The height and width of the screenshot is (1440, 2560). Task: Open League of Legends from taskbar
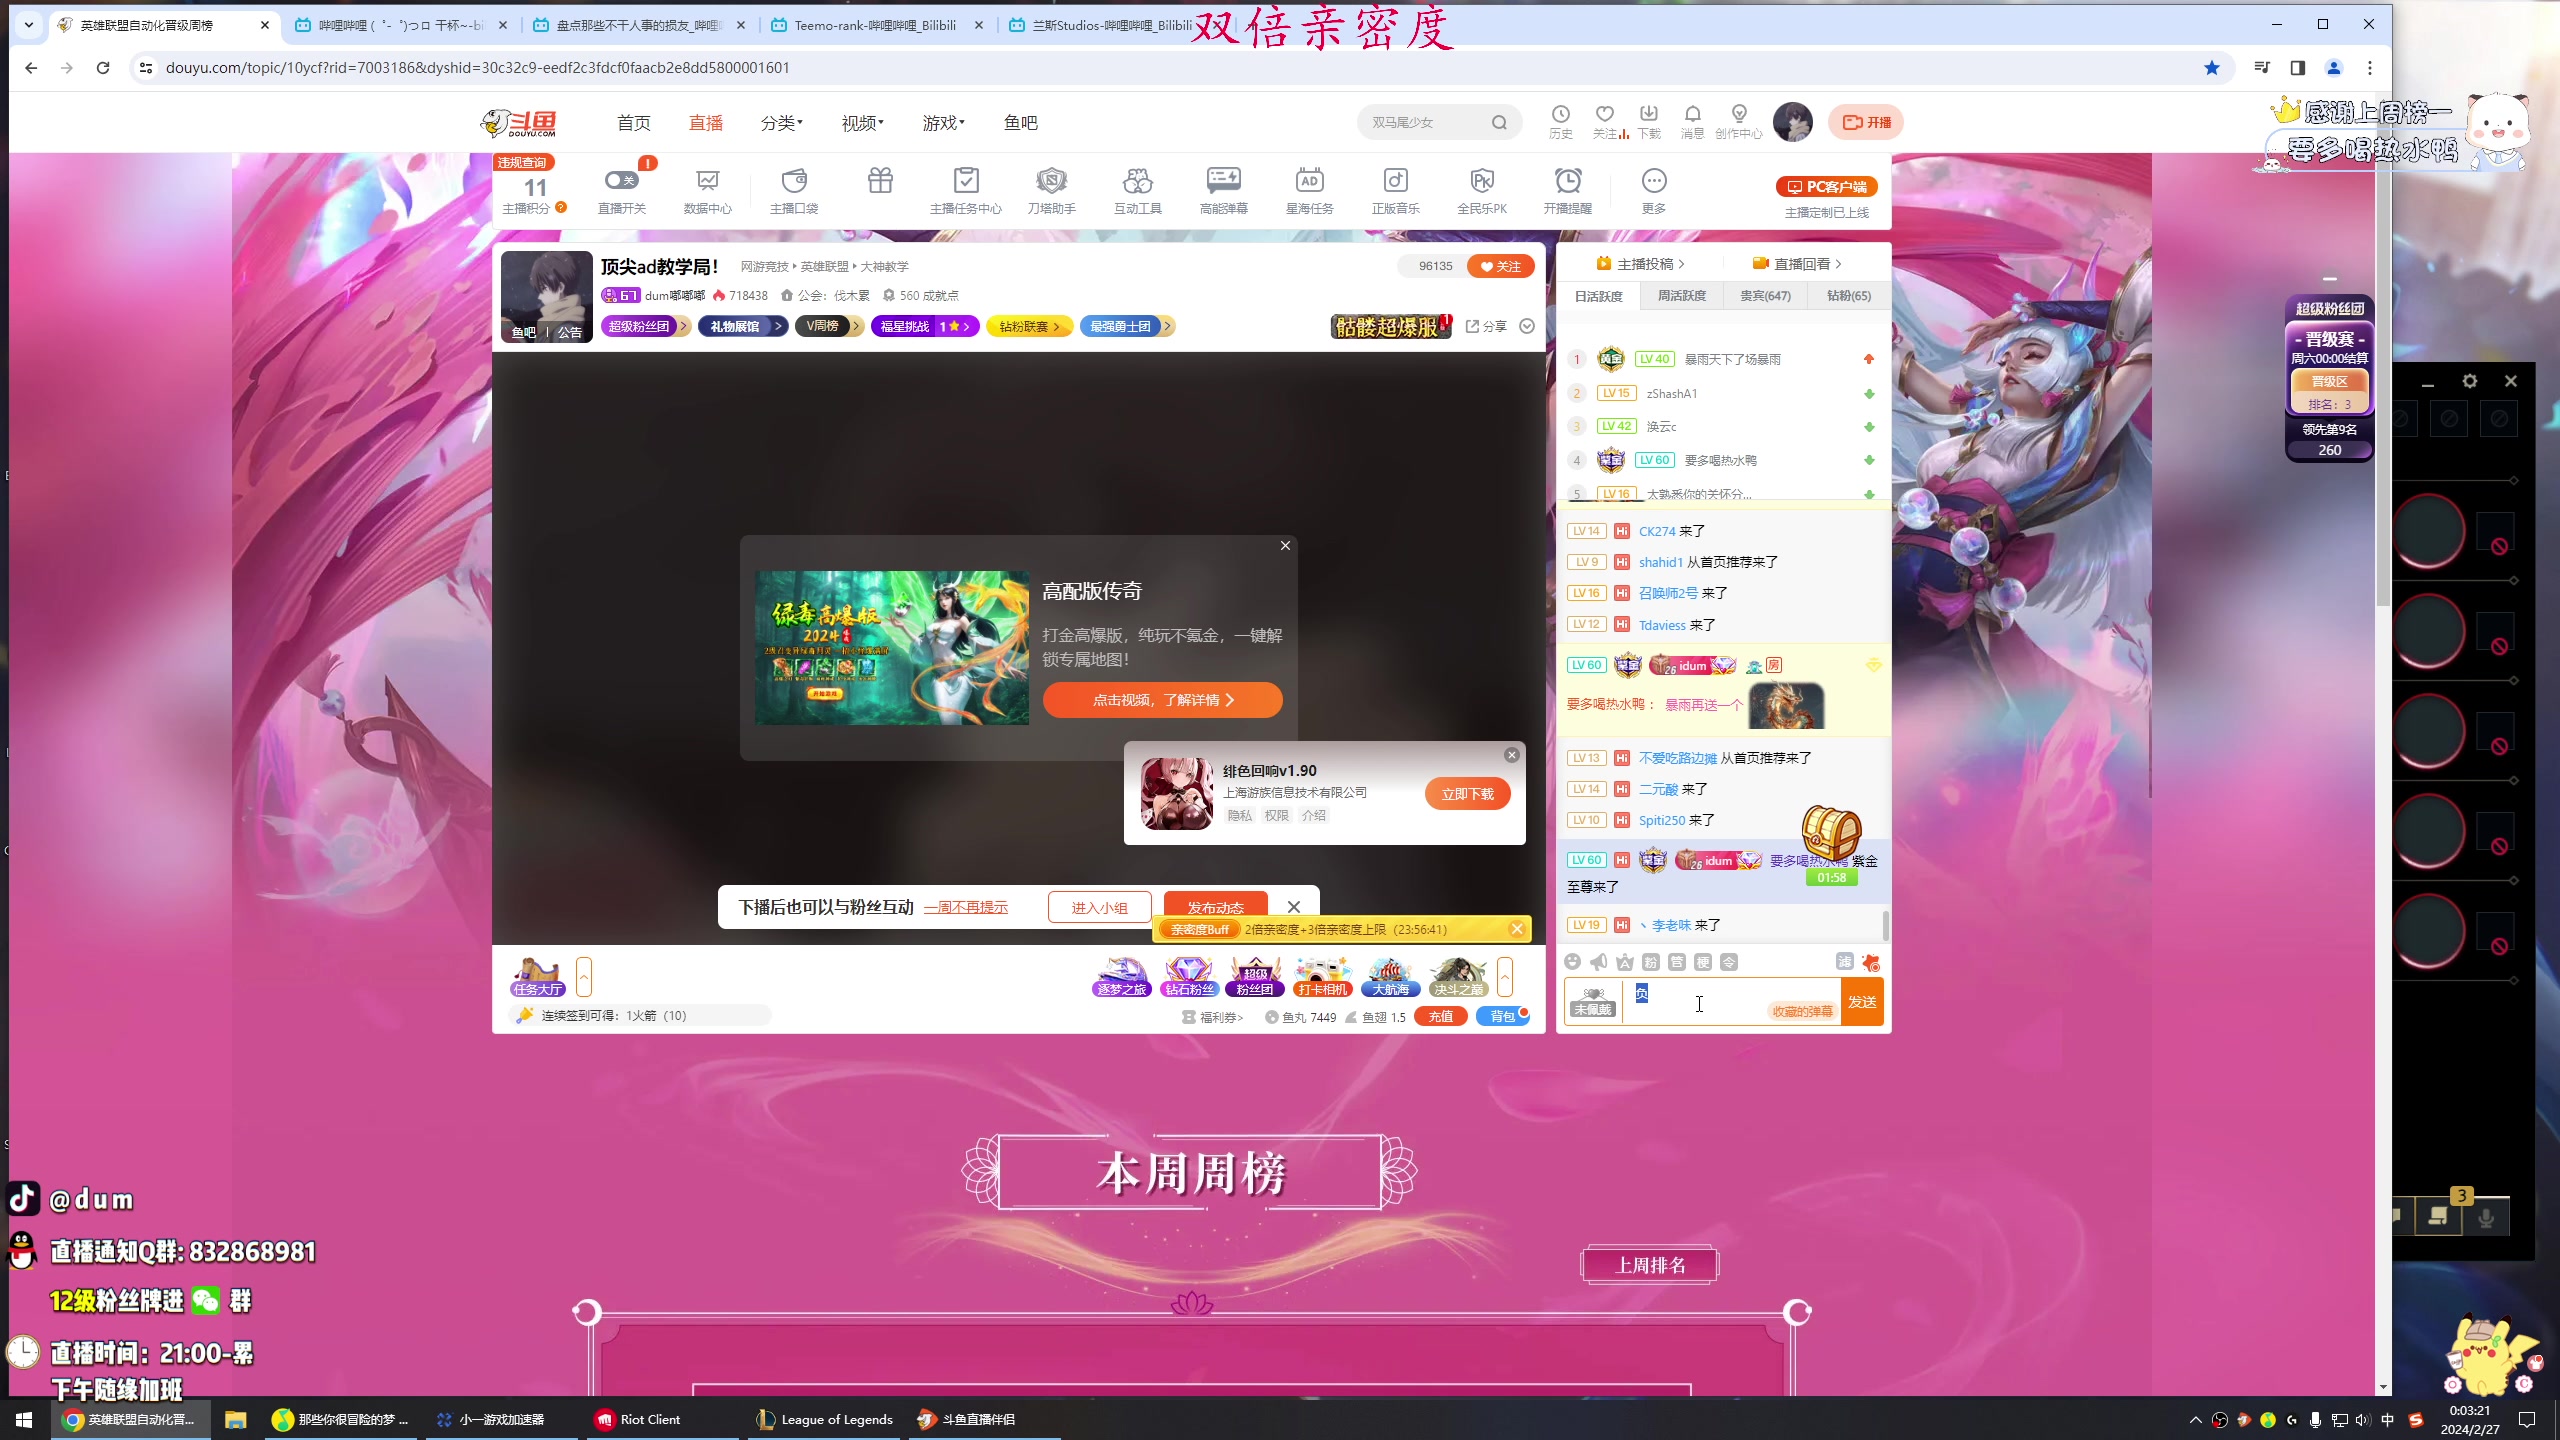coord(825,1419)
